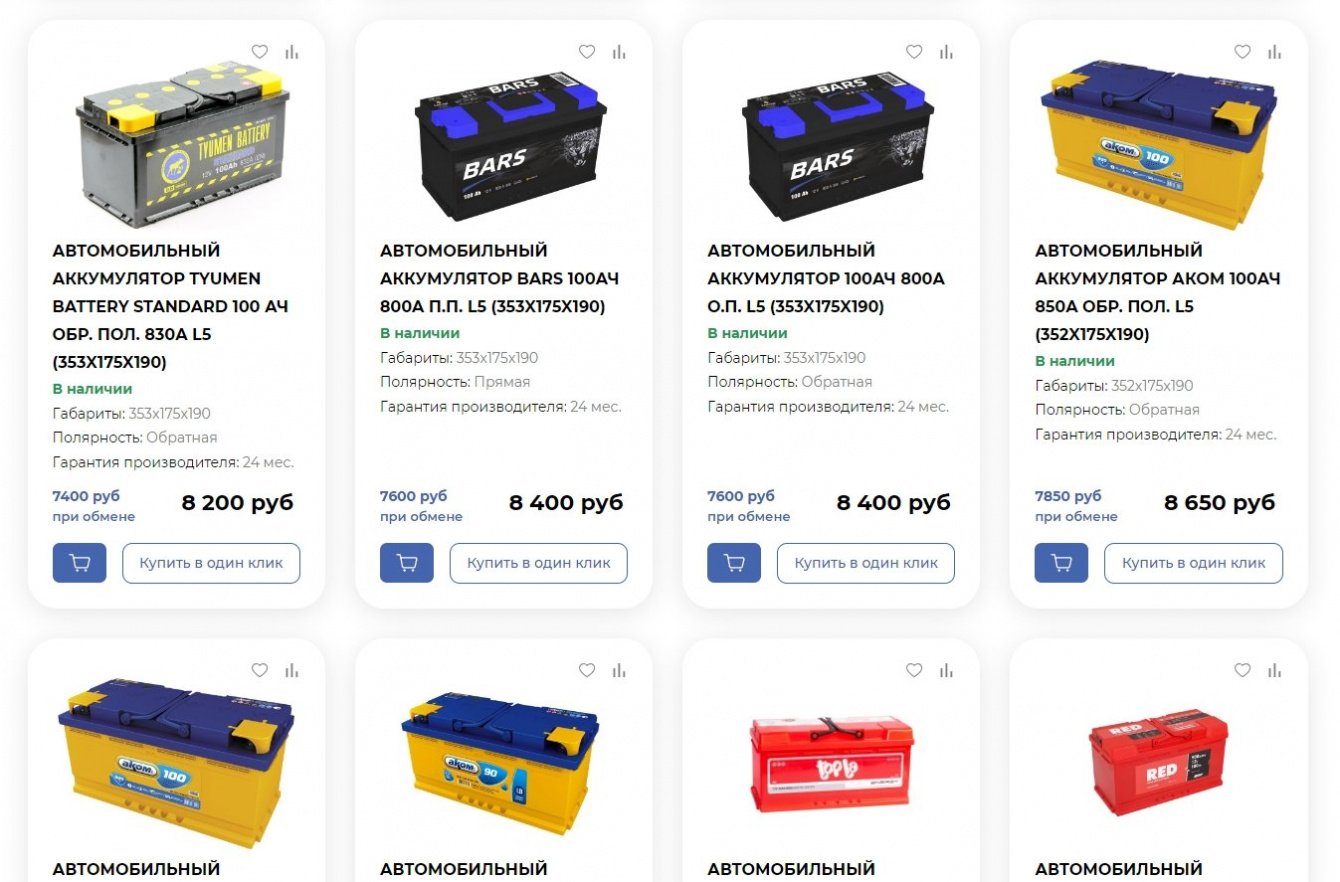The image size is (1340, 882).
Task: Click cart icon on BARS О.П. battery card
Action: click(x=734, y=563)
